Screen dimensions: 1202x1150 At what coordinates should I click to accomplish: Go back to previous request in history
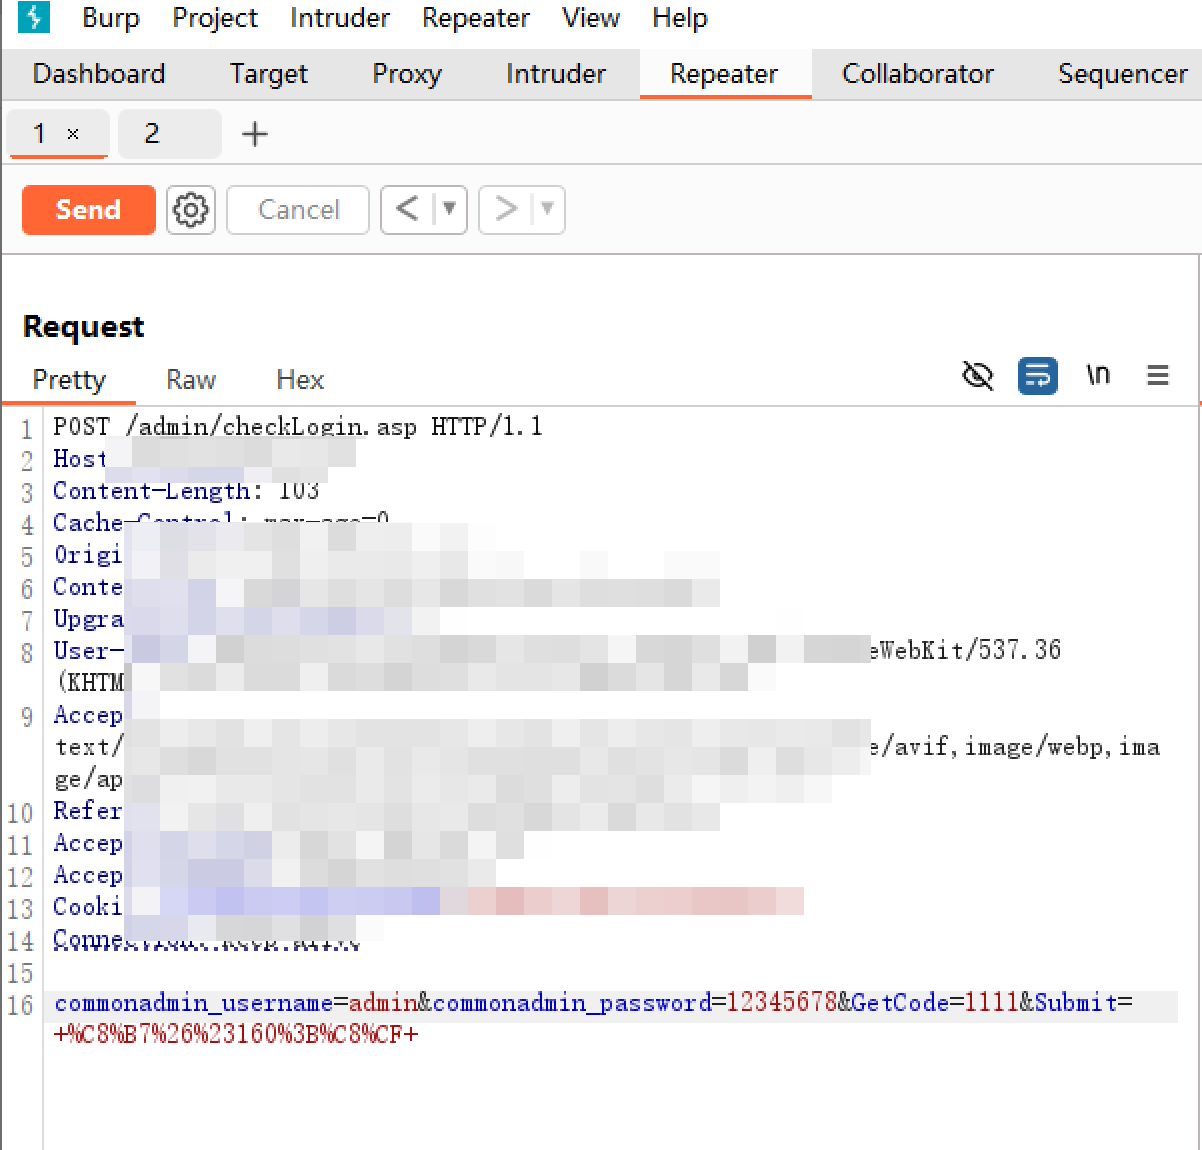407,210
